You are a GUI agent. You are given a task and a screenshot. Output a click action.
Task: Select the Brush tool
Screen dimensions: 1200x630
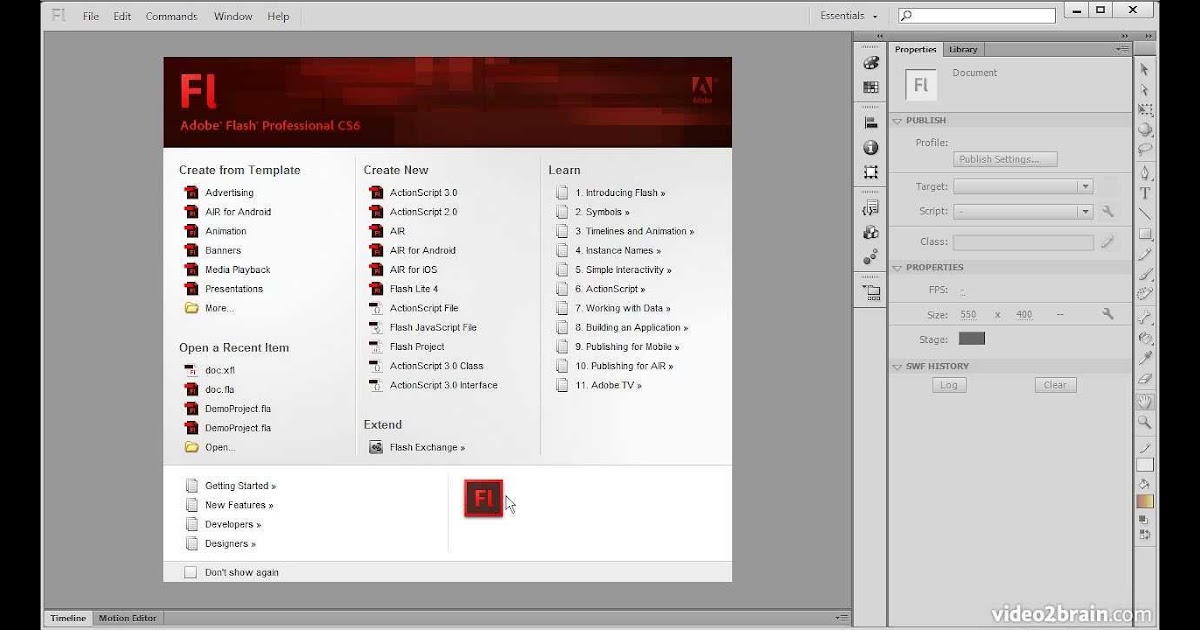click(x=1145, y=274)
